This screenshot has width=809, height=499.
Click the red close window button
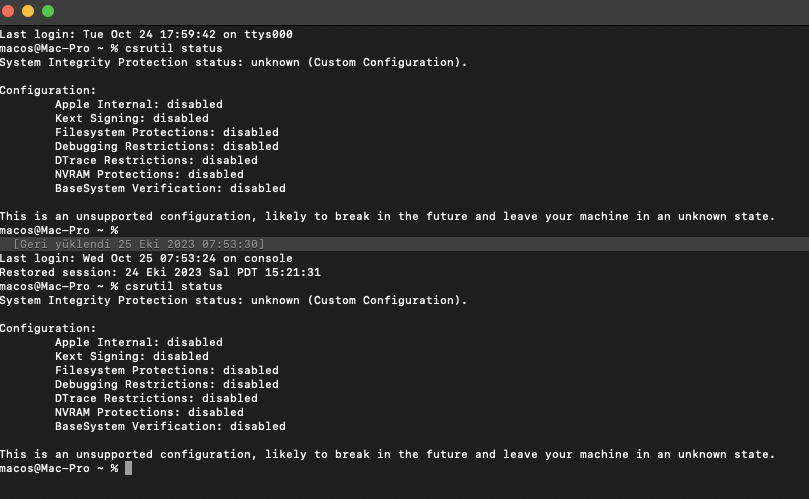point(9,11)
